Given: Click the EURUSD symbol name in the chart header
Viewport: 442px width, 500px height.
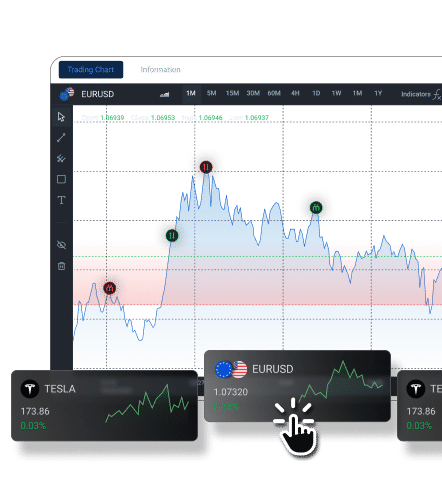Looking at the screenshot, I should tap(98, 94).
